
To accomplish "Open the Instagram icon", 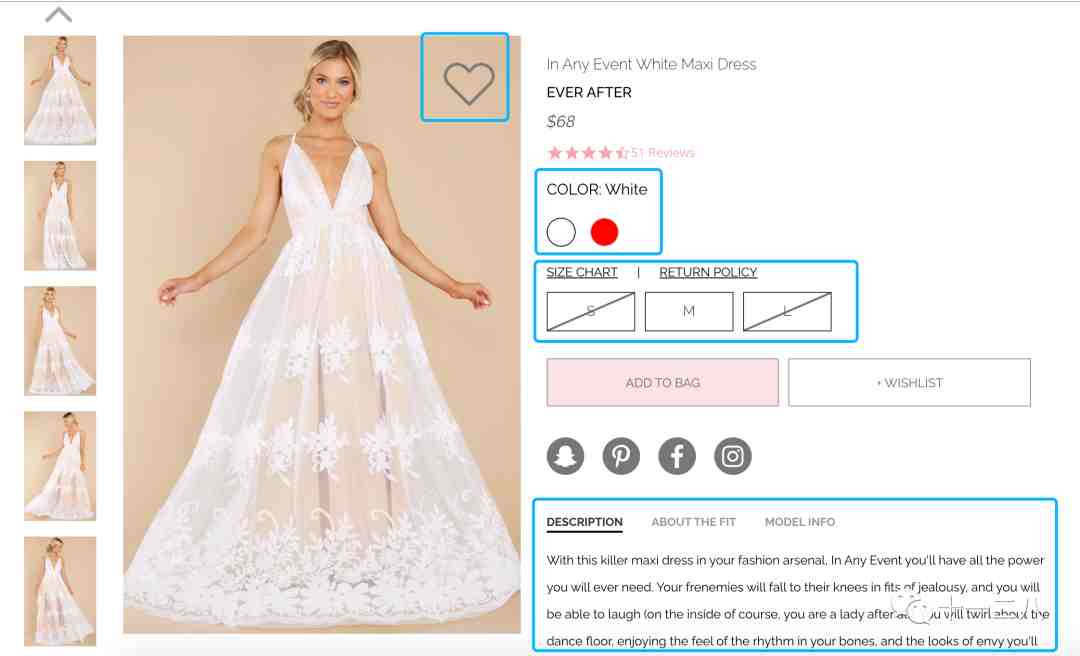I will coord(732,456).
